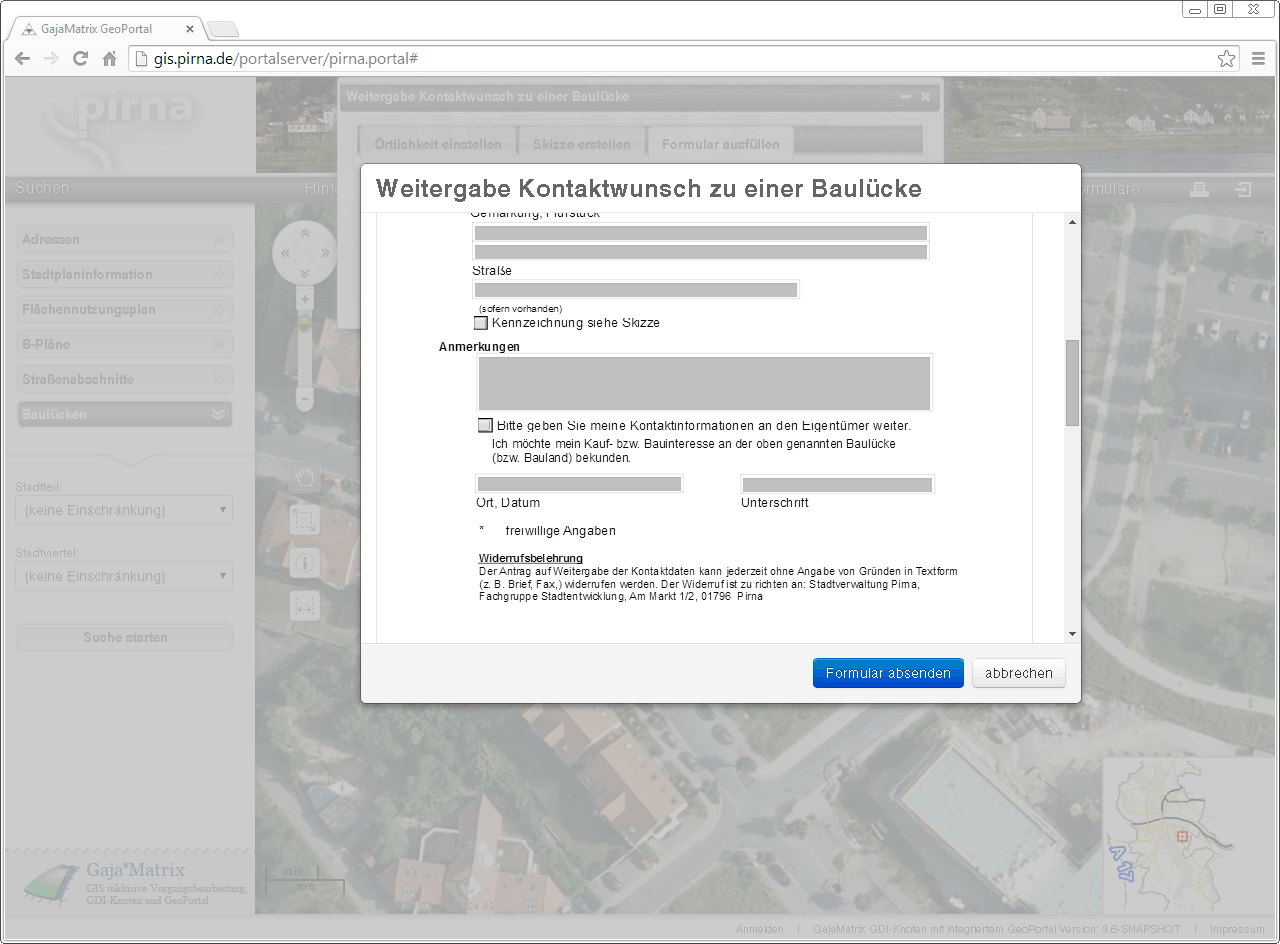Click the print icon in the toolbar
This screenshot has height=944, width=1280.
(1200, 189)
